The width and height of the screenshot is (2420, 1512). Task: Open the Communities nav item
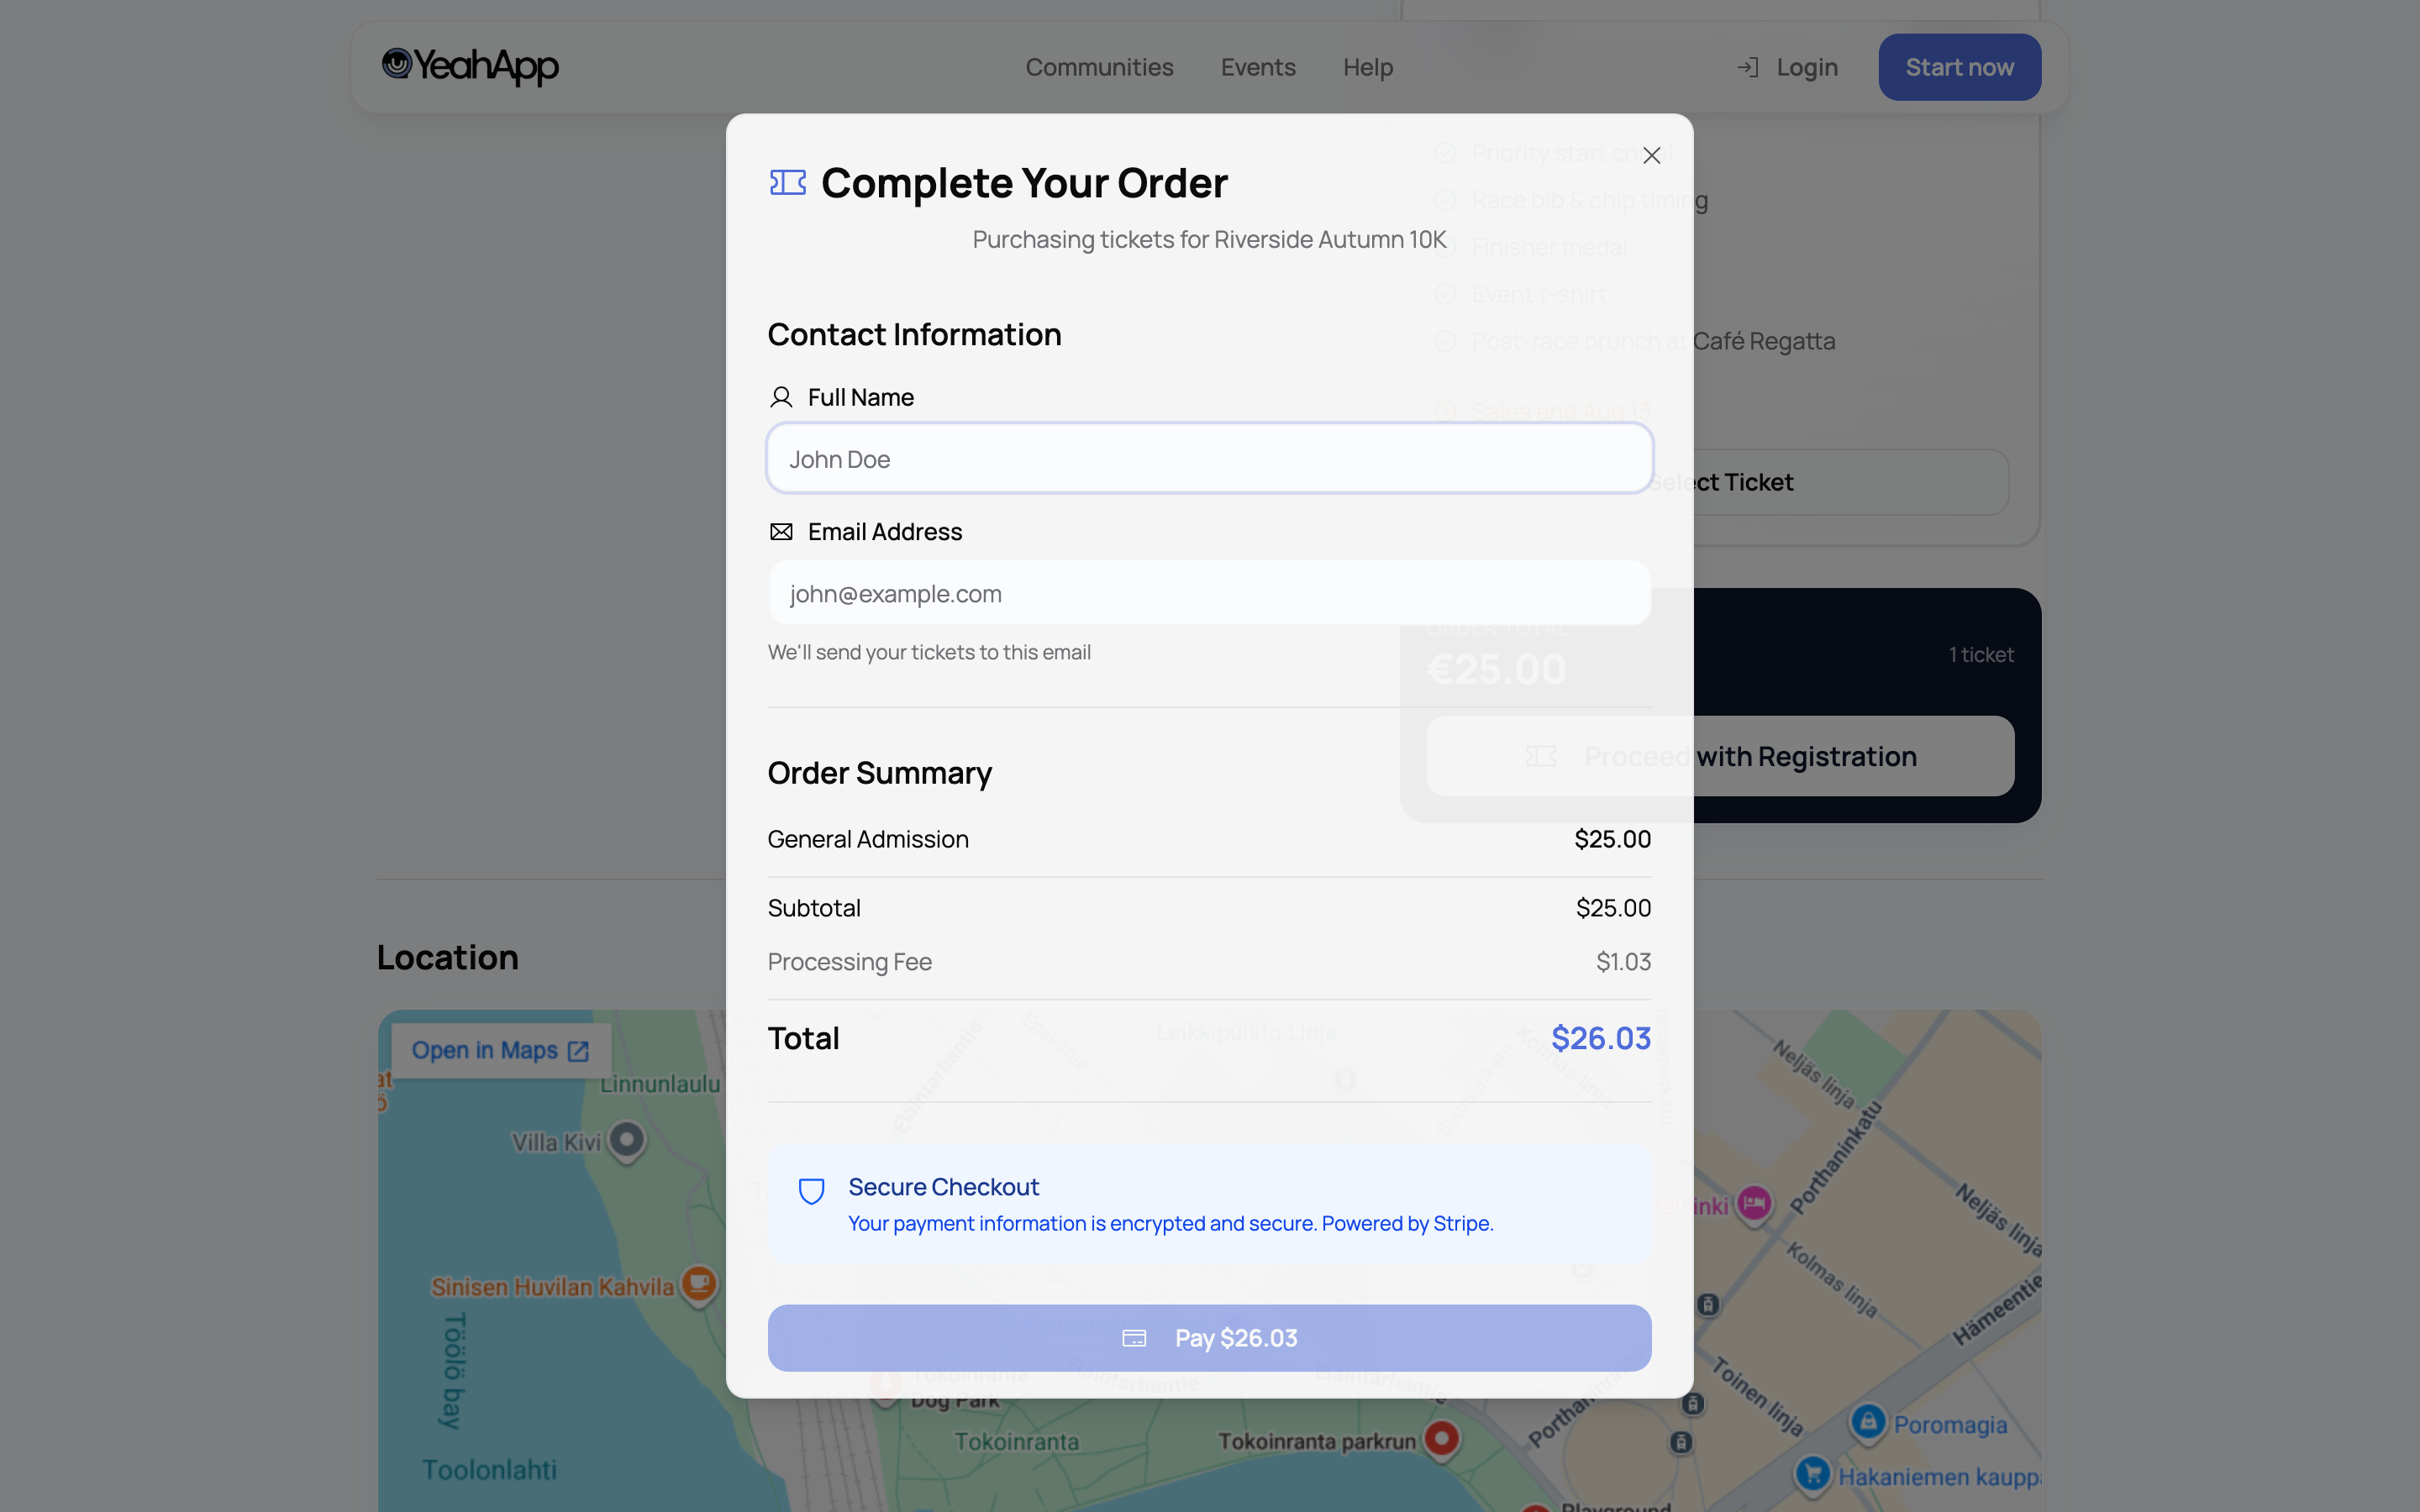(x=1099, y=67)
